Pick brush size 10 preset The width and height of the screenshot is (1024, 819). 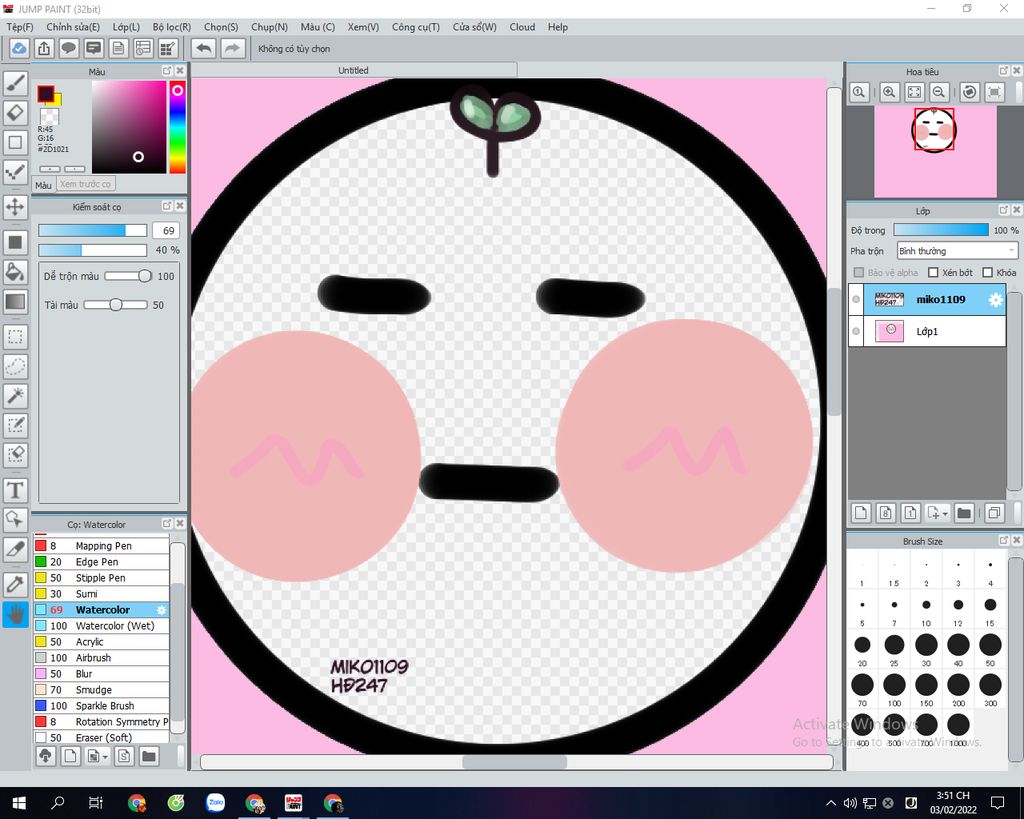[x=926, y=611]
